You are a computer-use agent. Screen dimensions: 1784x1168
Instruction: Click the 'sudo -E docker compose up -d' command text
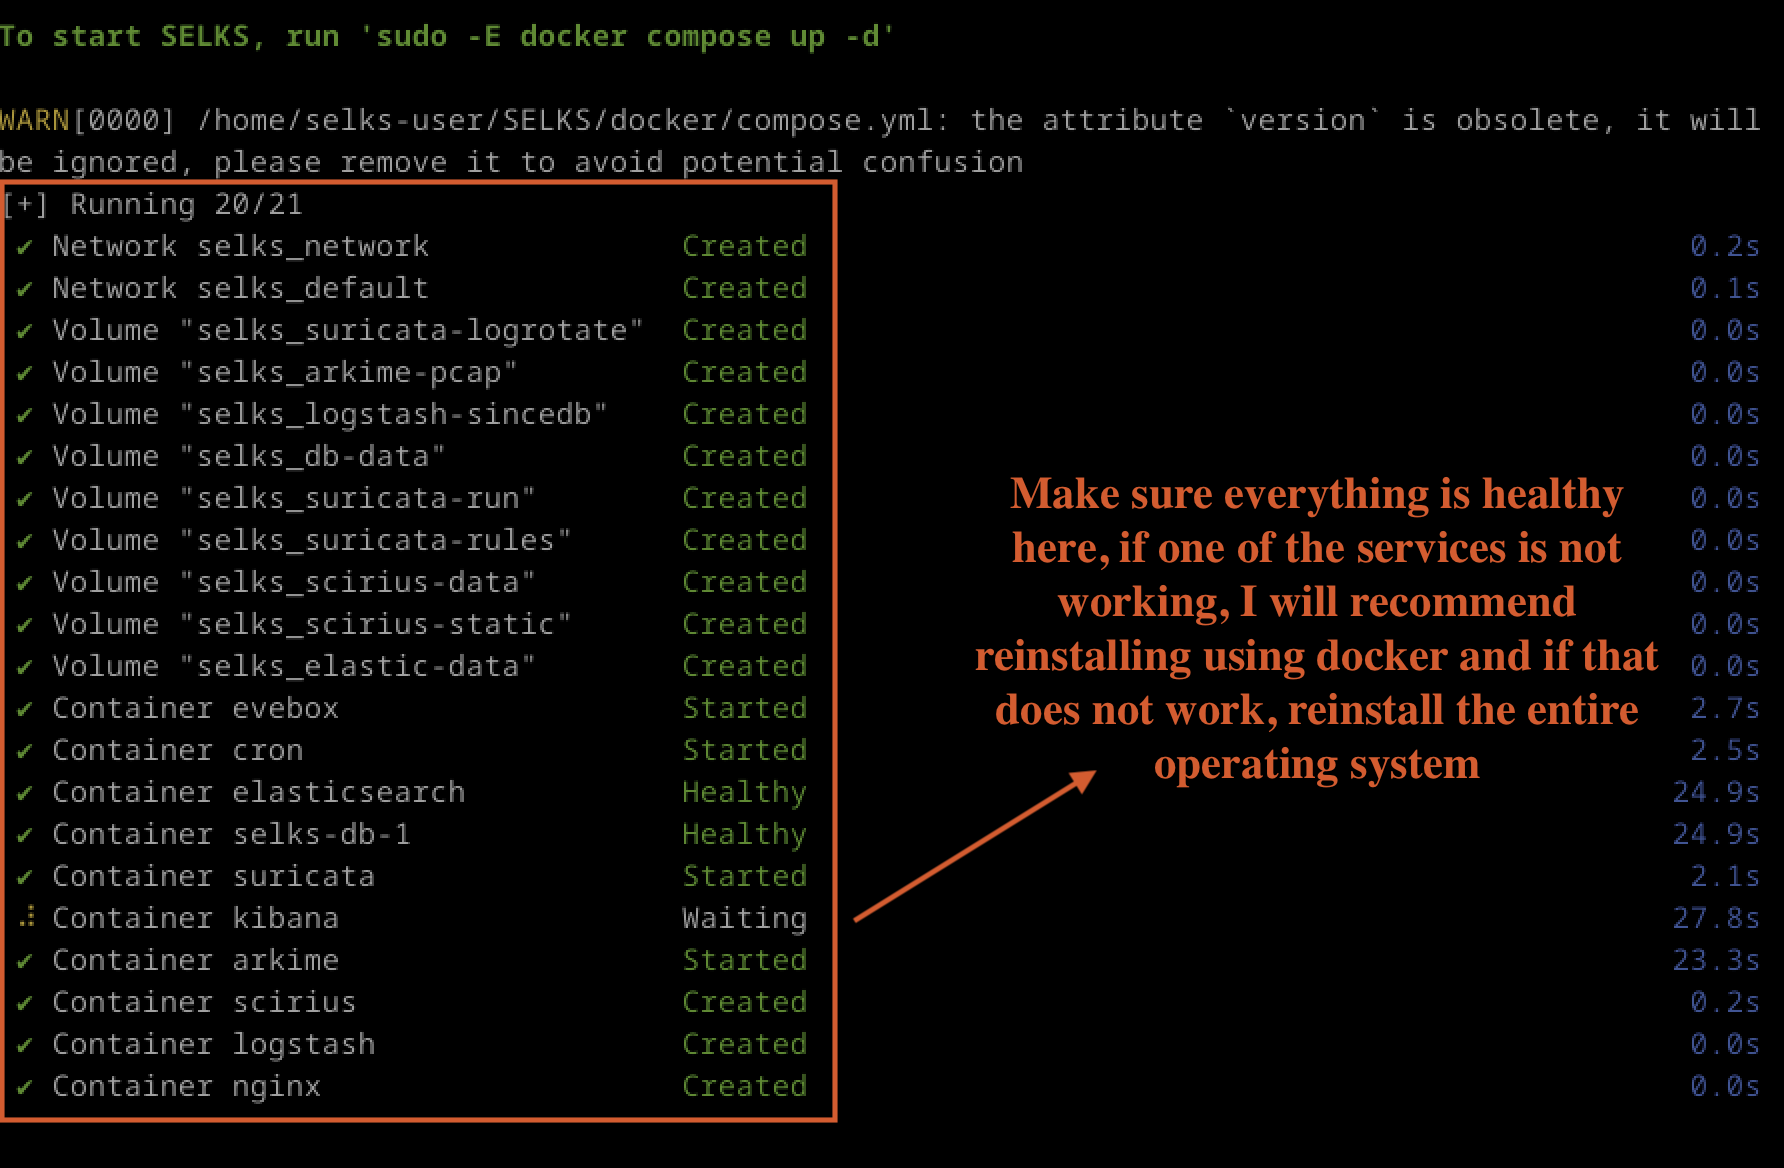634,37
